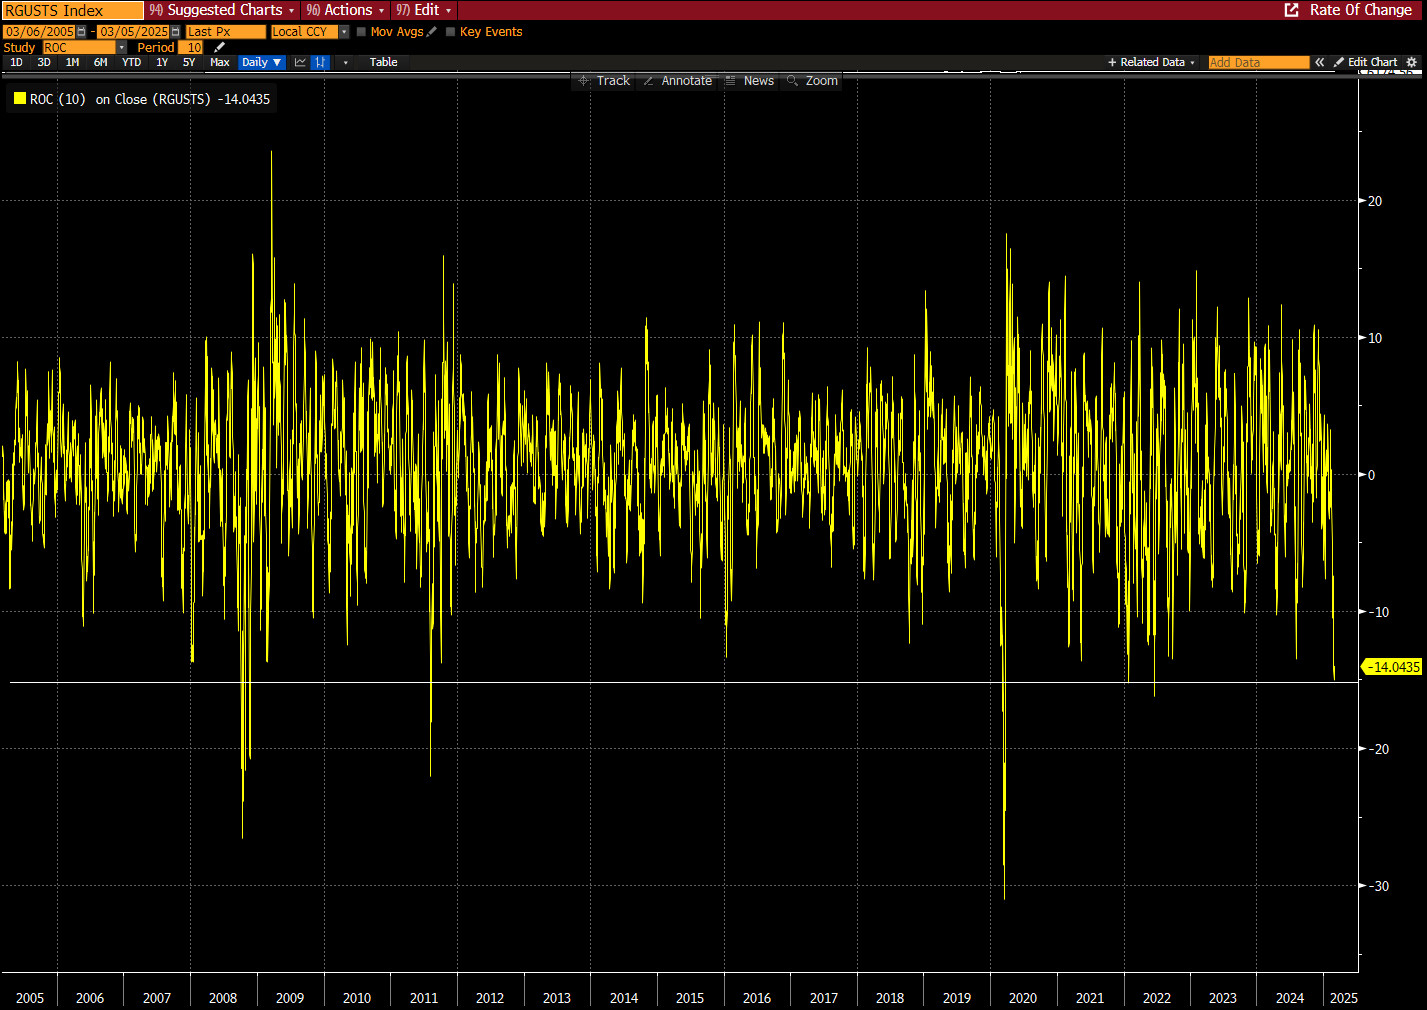
Task: Enable the Mov Avgs checkbox
Action: click(x=361, y=32)
